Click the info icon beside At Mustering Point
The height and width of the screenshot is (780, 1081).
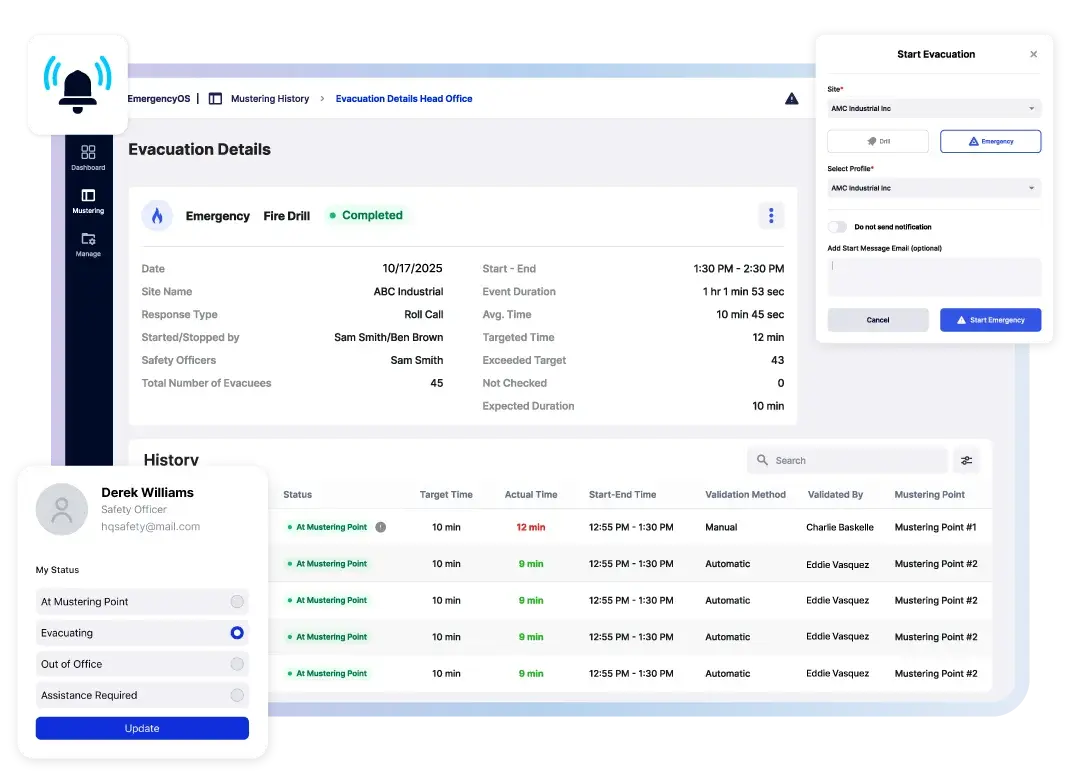coord(381,527)
